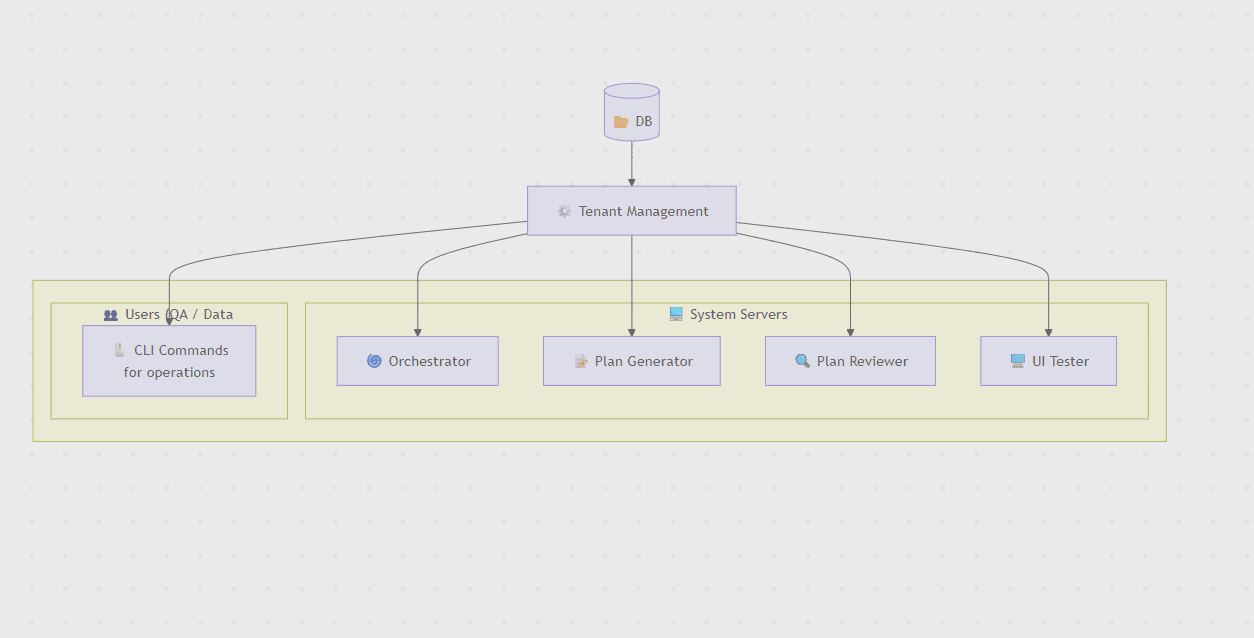Click the arrow connecting DB to Tenant Management
The height and width of the screenshot is (638, 1254).
[x=632, y=162]
